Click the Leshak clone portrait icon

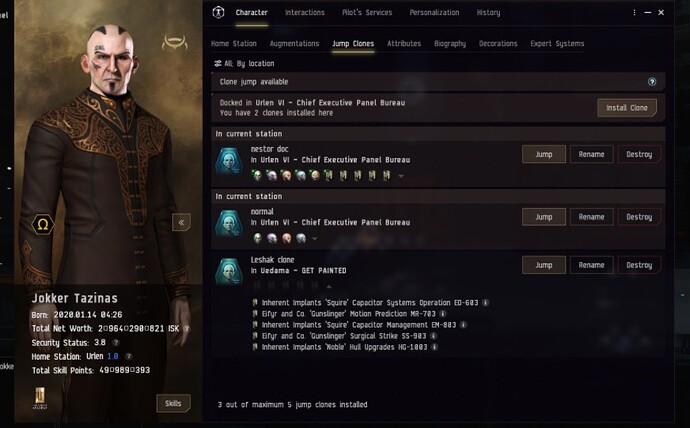click(229, 271)
